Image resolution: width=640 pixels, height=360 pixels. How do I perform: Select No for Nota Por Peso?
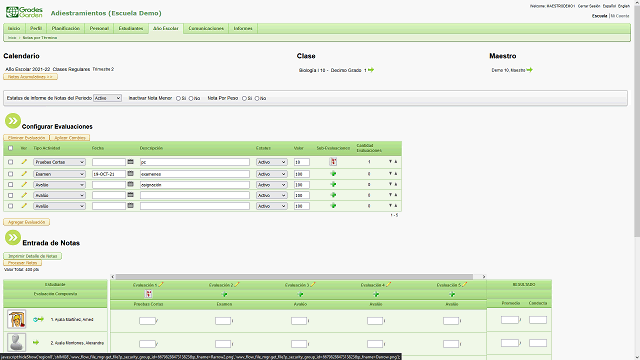(x=257, y=98)
